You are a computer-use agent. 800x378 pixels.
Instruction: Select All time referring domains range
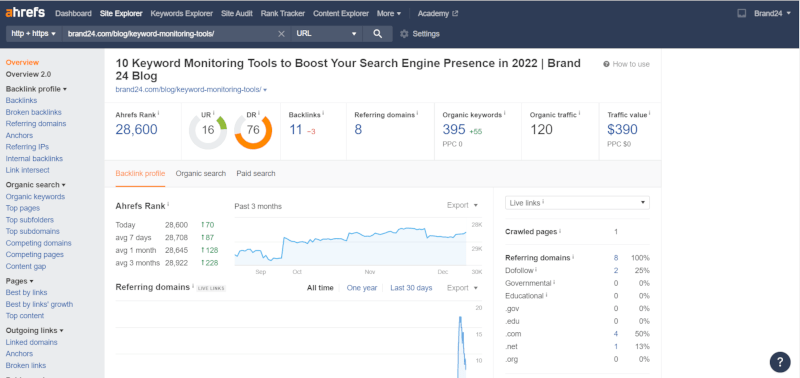pyautogui.click(x=320, y=288)
